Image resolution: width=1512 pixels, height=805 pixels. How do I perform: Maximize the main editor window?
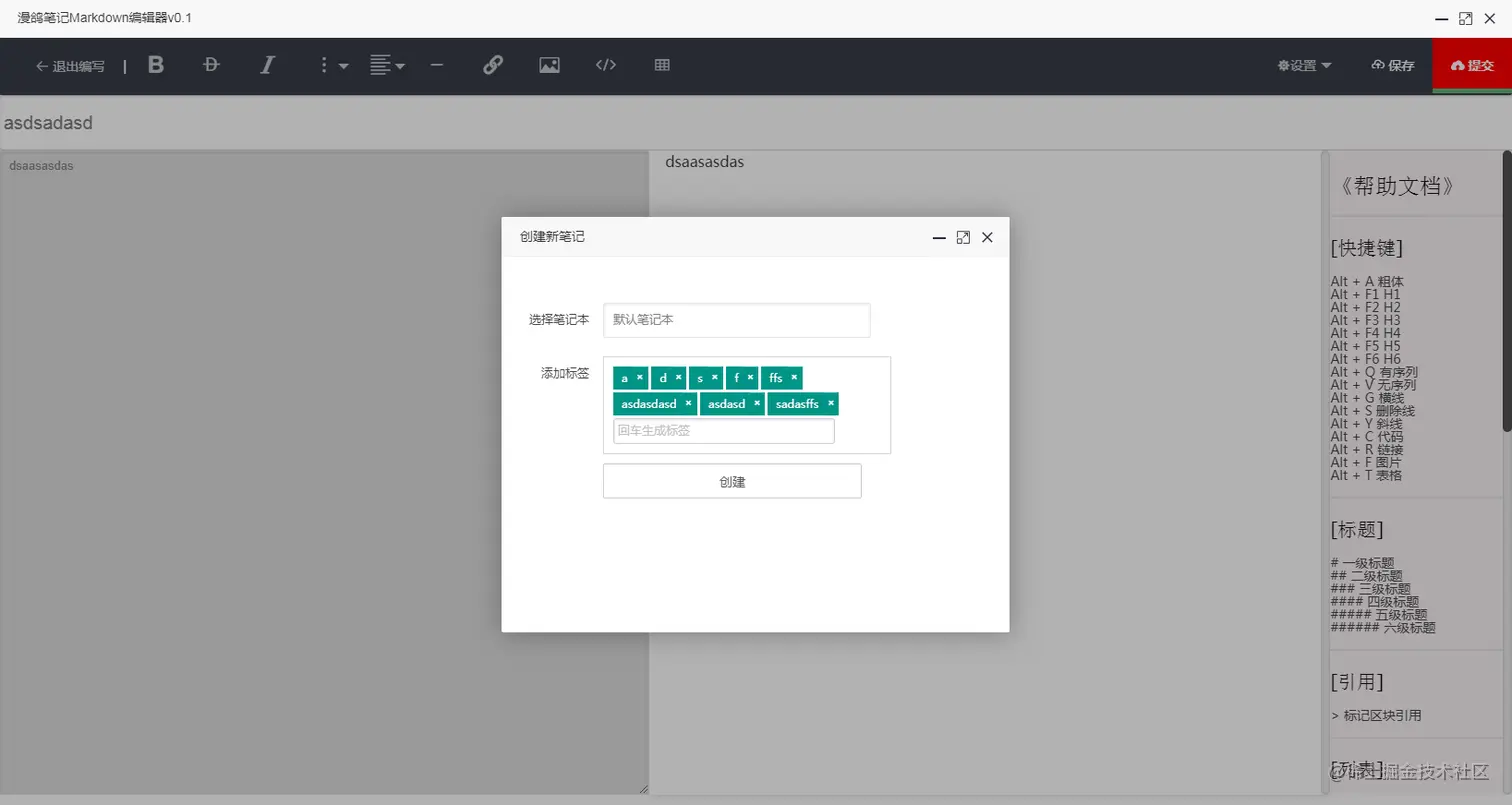coord(1465,18)
